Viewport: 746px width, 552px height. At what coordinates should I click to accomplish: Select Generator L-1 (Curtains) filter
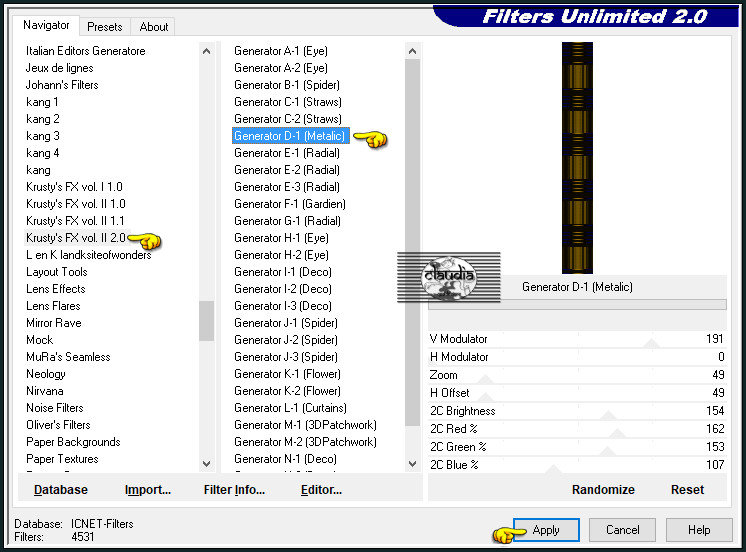pos(290,408)
